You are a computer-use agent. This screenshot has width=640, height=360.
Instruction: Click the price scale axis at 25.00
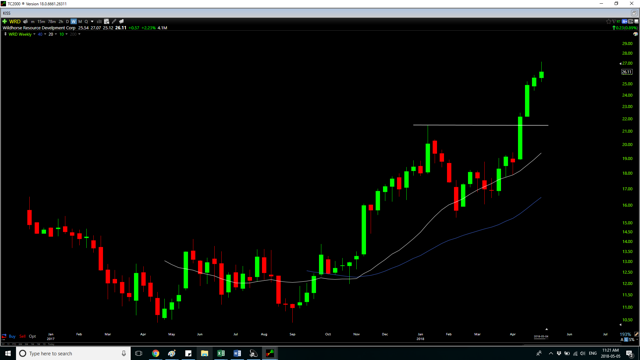pos(627,84)
